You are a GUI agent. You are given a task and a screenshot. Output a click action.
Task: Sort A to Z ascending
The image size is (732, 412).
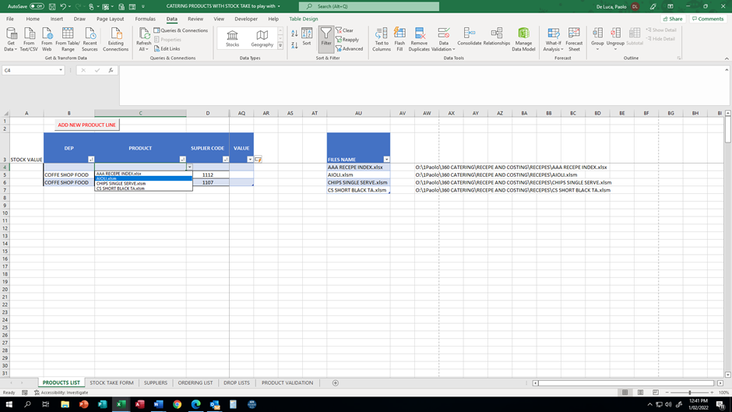point(295,33)
